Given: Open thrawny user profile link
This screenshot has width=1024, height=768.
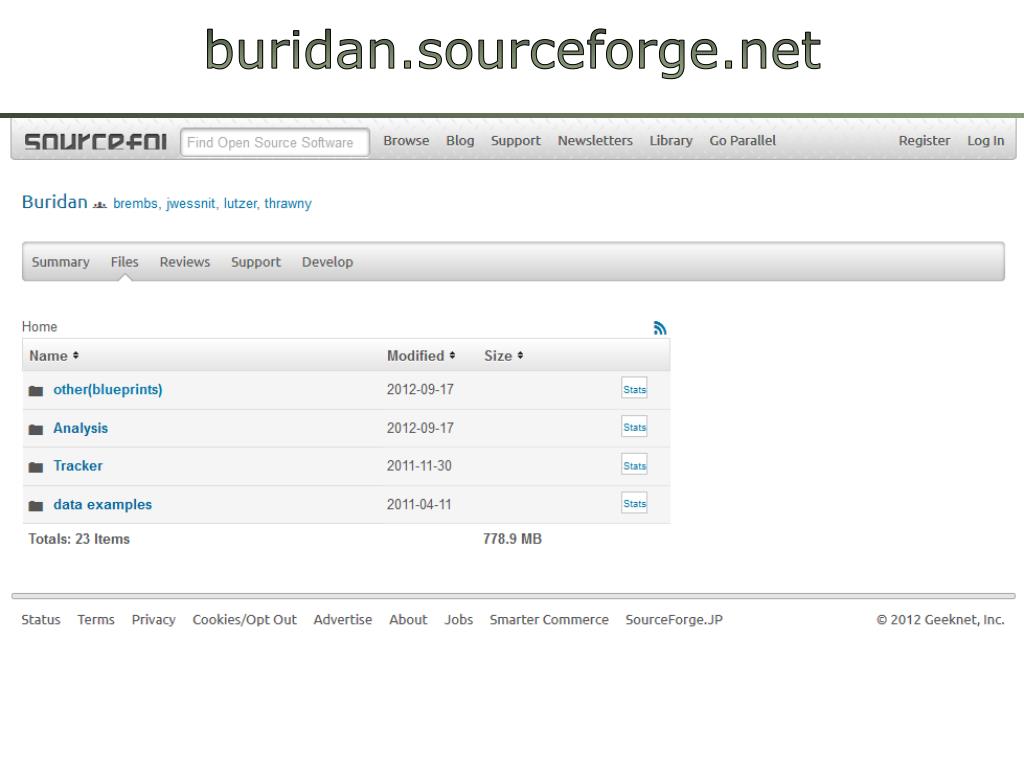Looking at the screenshot, I should click(288, 203).
